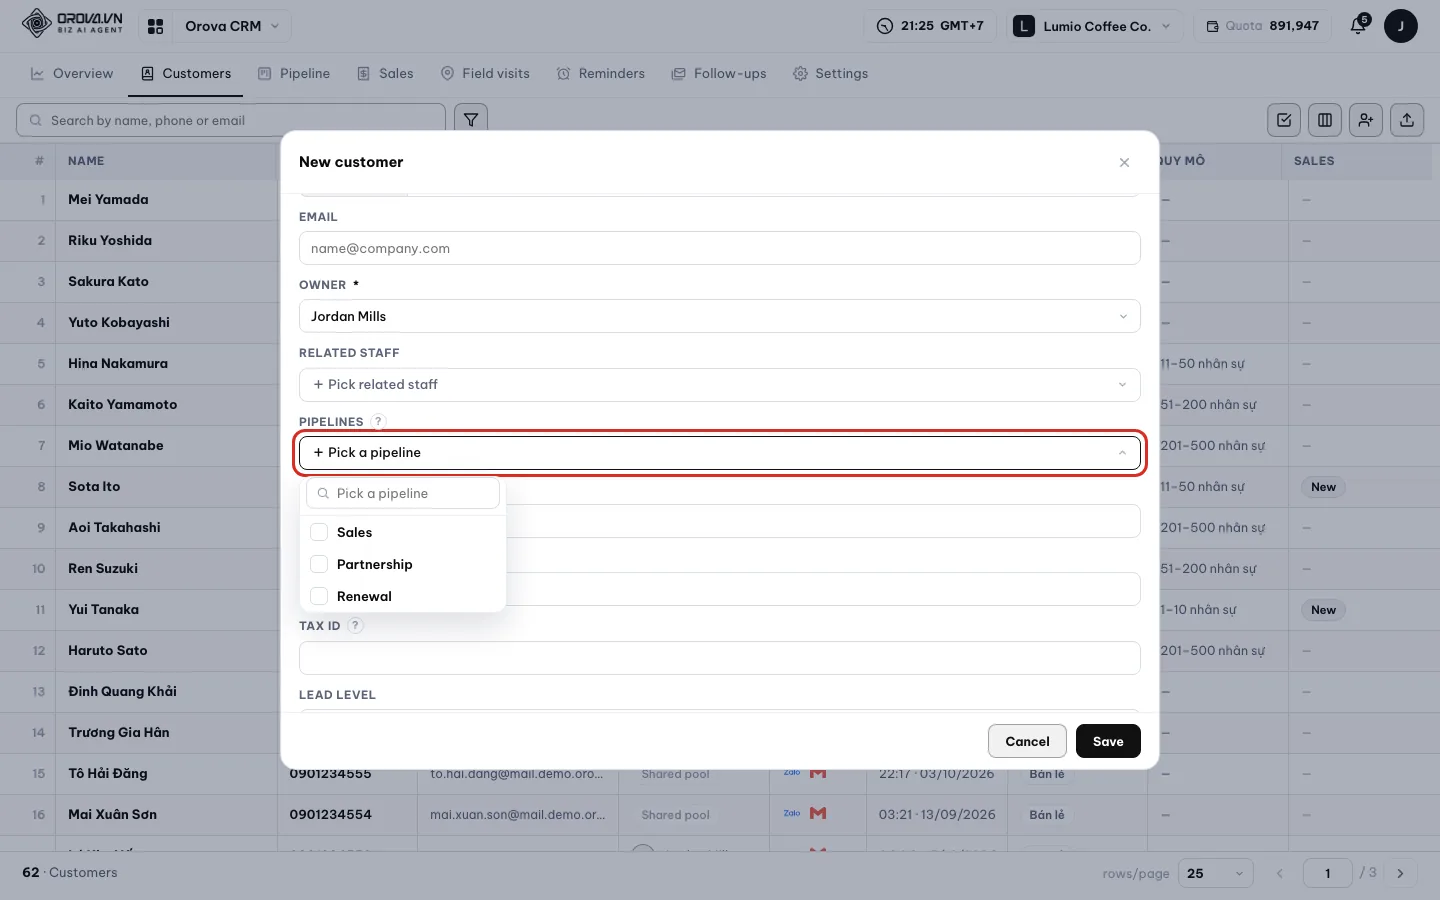Screen dimensions: 1440x900
Task: Focus the Email input field
Action: [720, 248]
